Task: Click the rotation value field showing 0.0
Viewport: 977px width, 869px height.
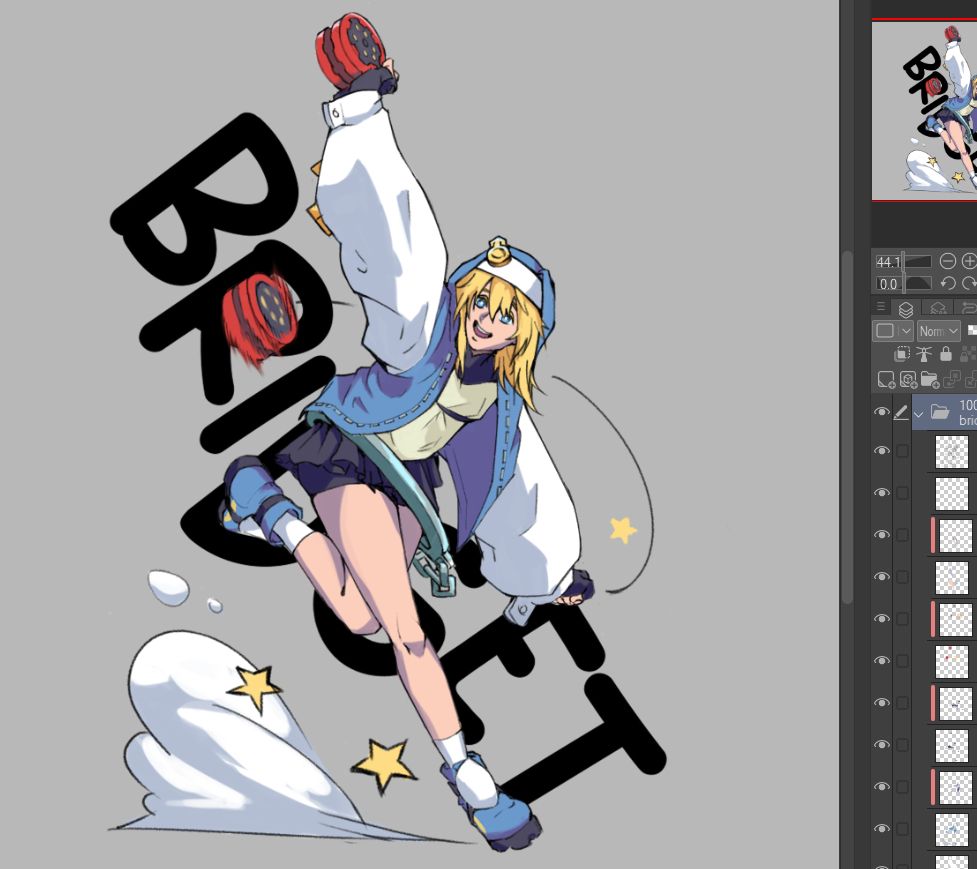Action: pos(888,284)
